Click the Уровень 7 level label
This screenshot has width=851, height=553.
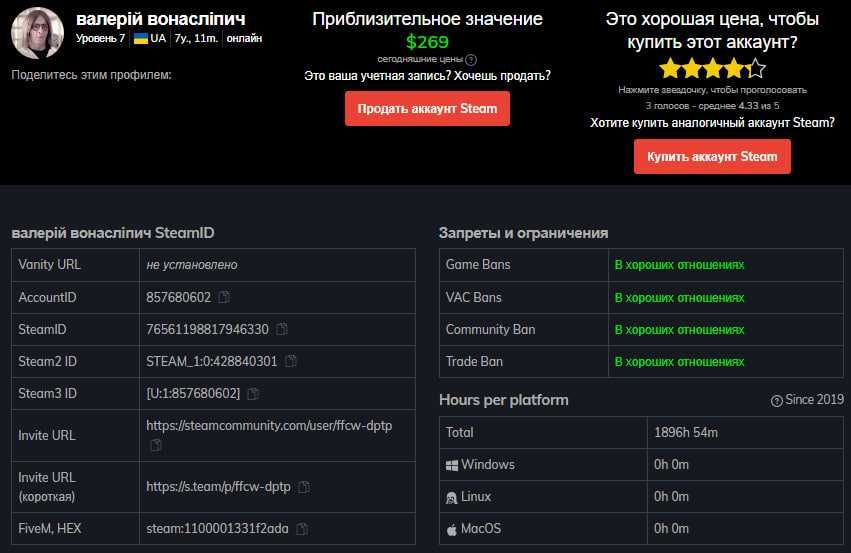[x=100, y=39]
